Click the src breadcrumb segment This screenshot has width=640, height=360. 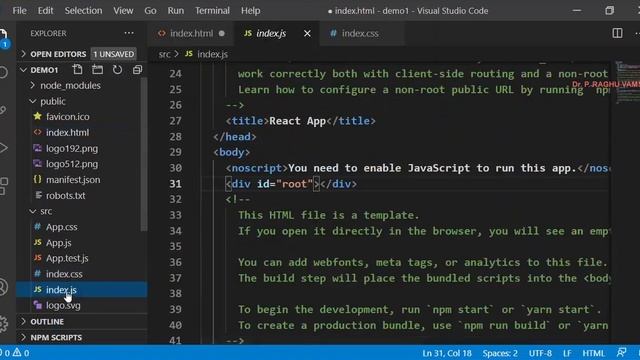164,54
